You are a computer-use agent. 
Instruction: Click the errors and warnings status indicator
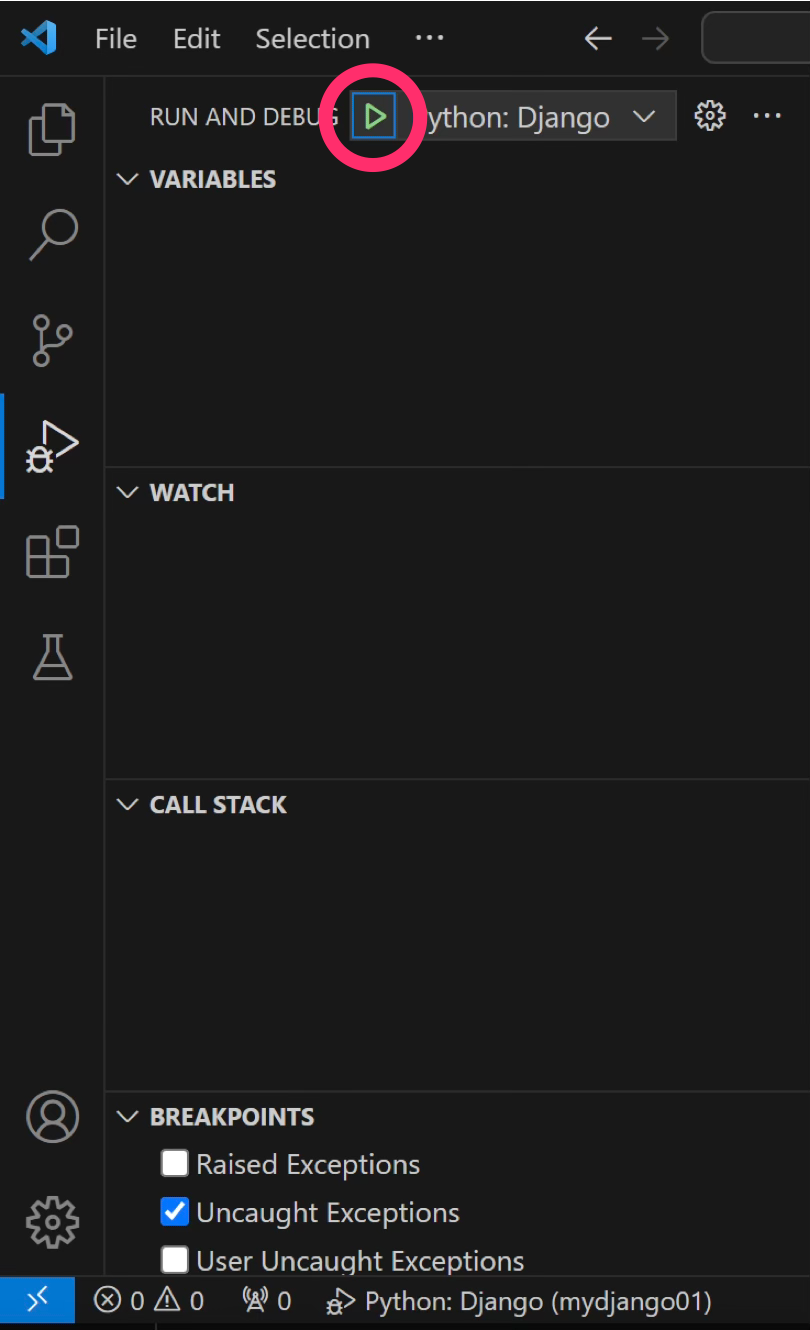tap(149, 1301)
